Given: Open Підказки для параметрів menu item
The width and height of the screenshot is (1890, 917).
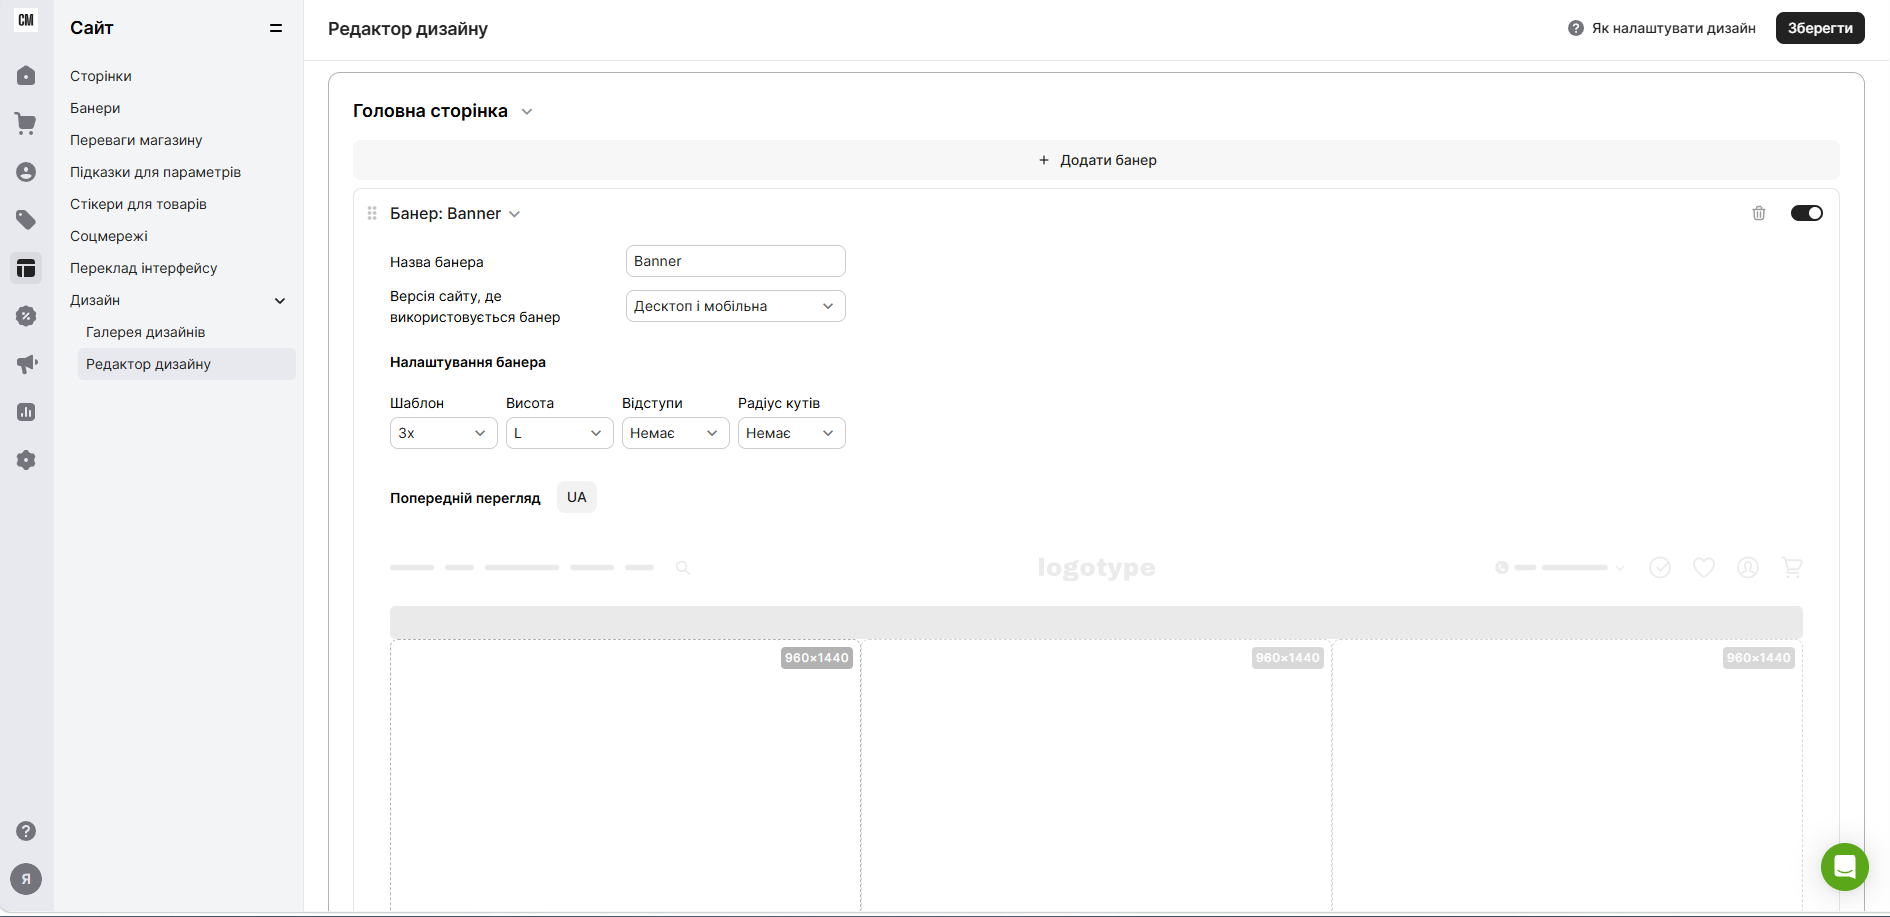Looking at the screenshot, I should point(155,172).
